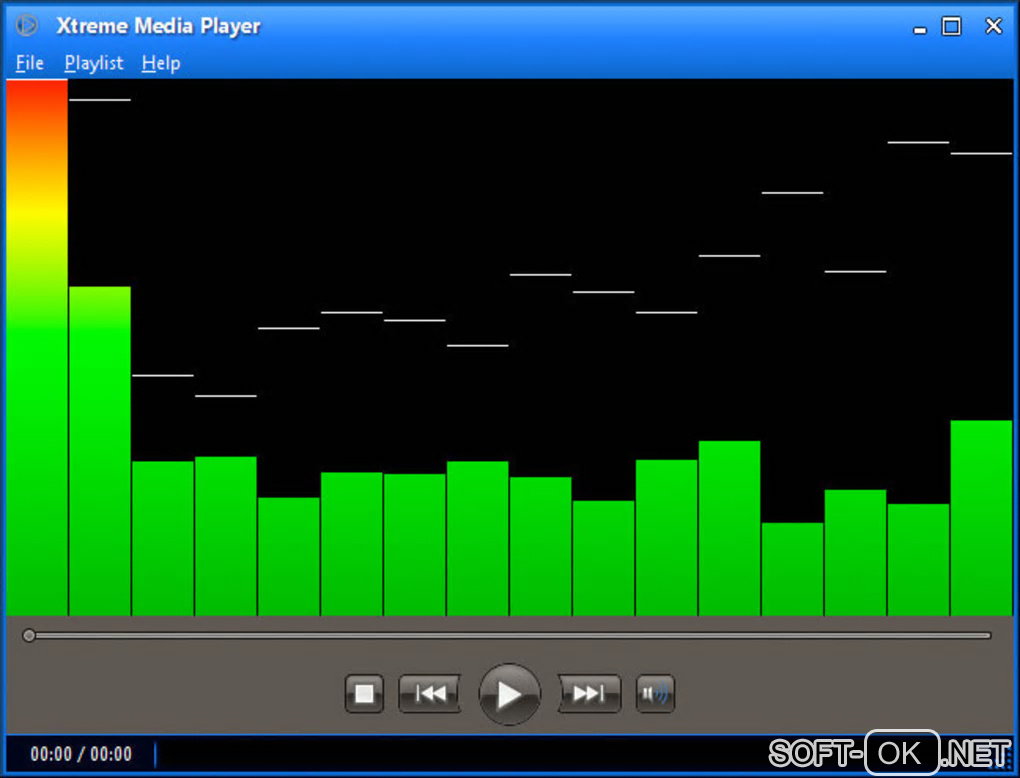Click the seek bar position knob
This screenshot has width=1020, height=778.
pyautogui.click(x=29, y=636)
